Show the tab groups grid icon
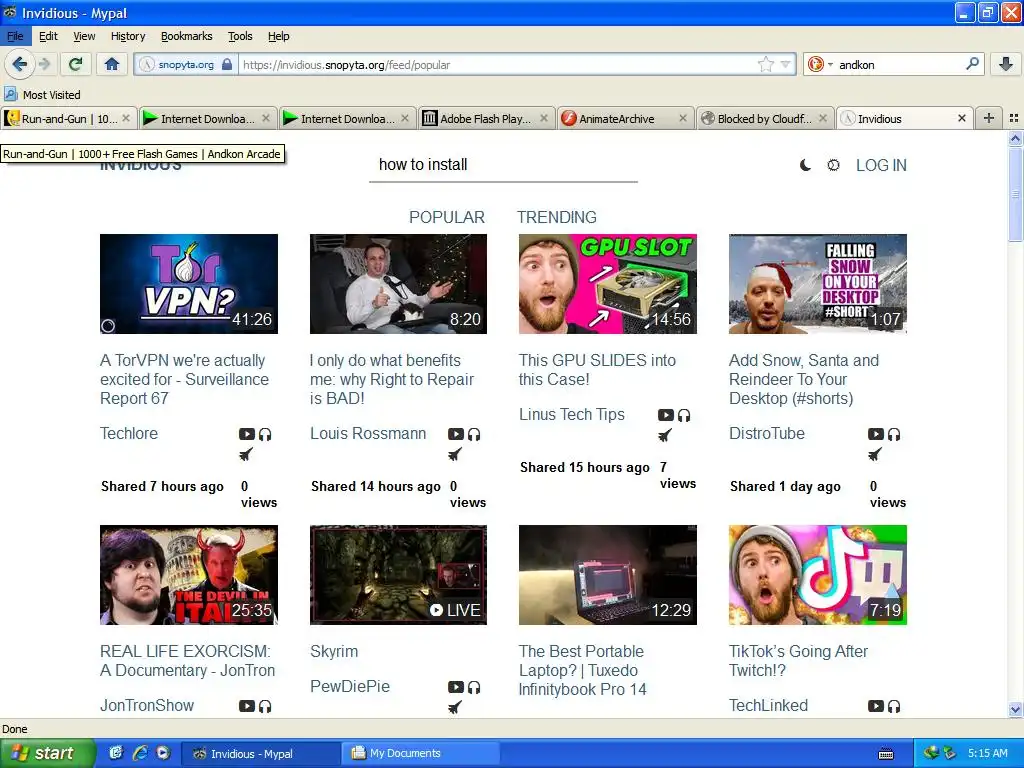Screen dimensions: 1024x768 1014,118
